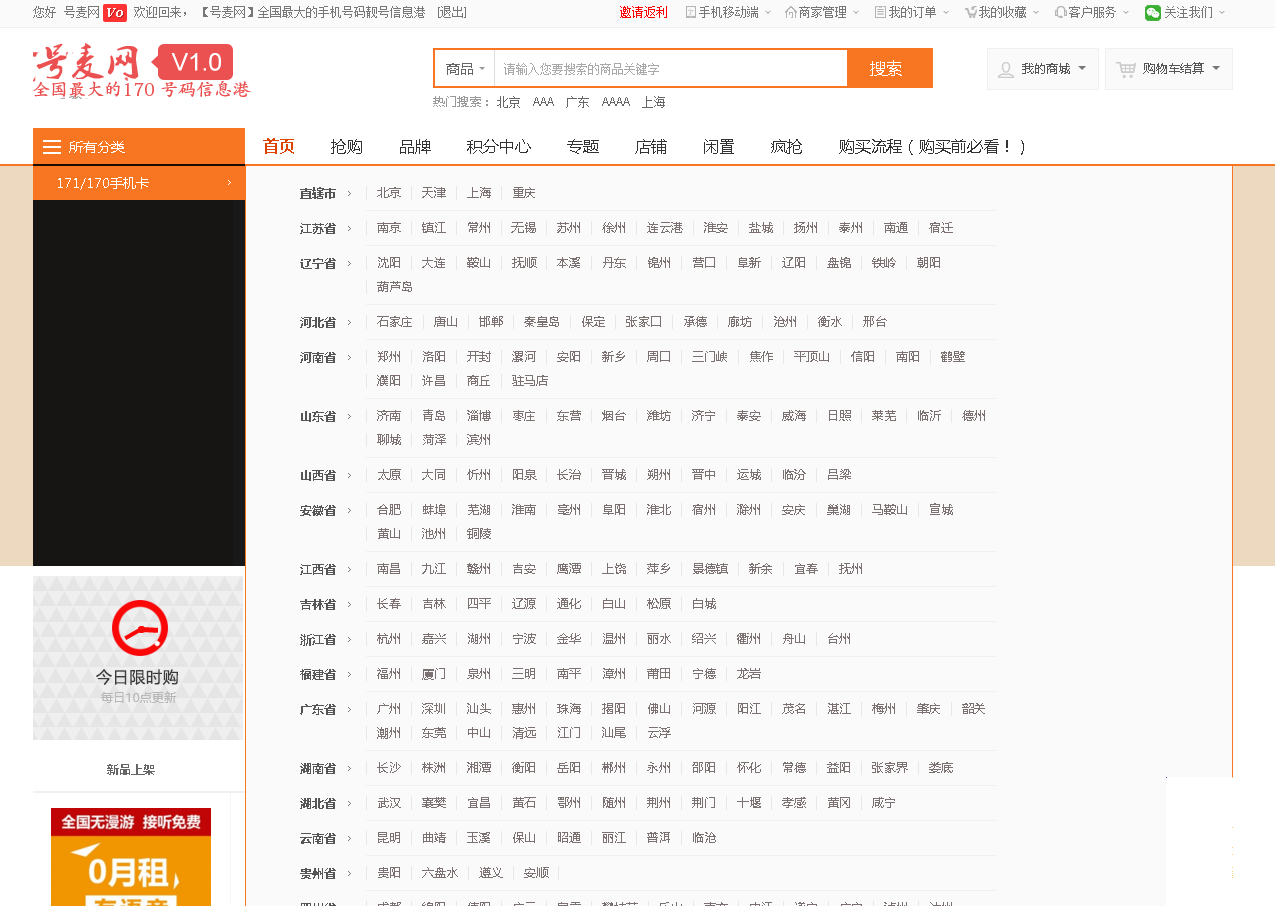
Task: Open the 积分中心 tab
Action: (499, 147)
